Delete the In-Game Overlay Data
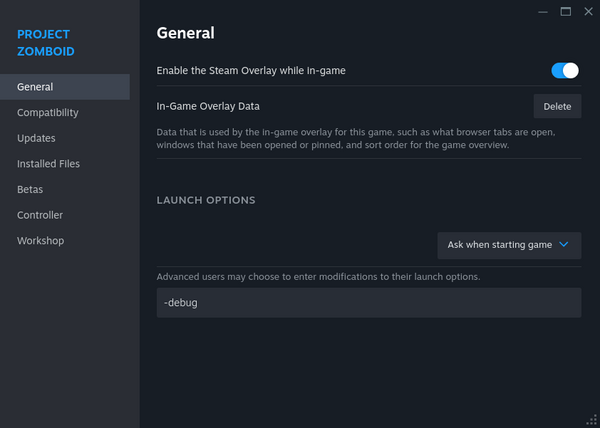Screen dimensions: 600x428 557,106
